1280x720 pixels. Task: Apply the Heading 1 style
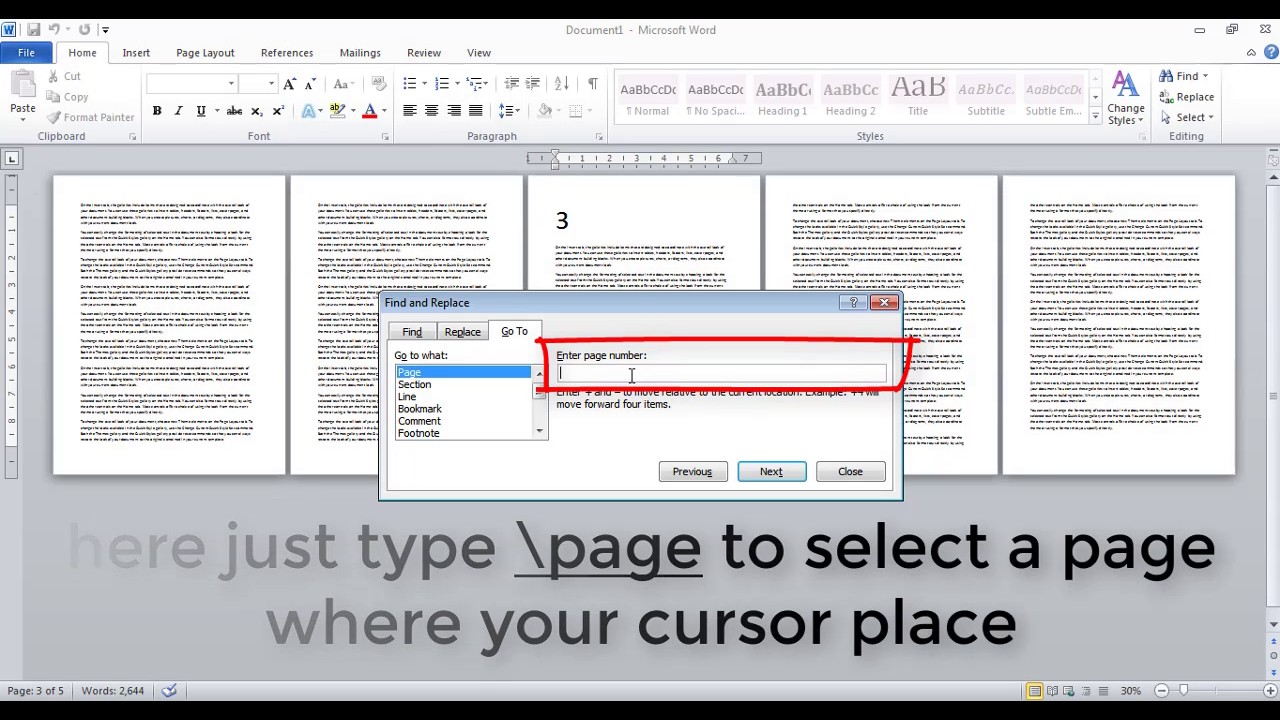pos(782,98)
